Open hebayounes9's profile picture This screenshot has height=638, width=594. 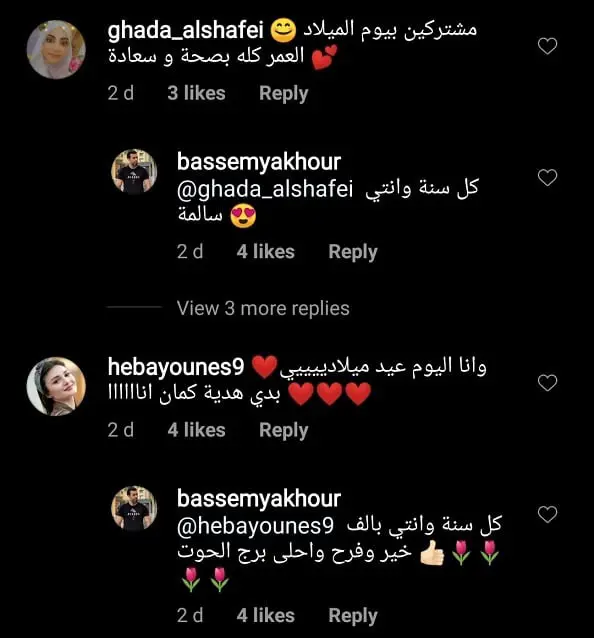[x=56, y=386]
